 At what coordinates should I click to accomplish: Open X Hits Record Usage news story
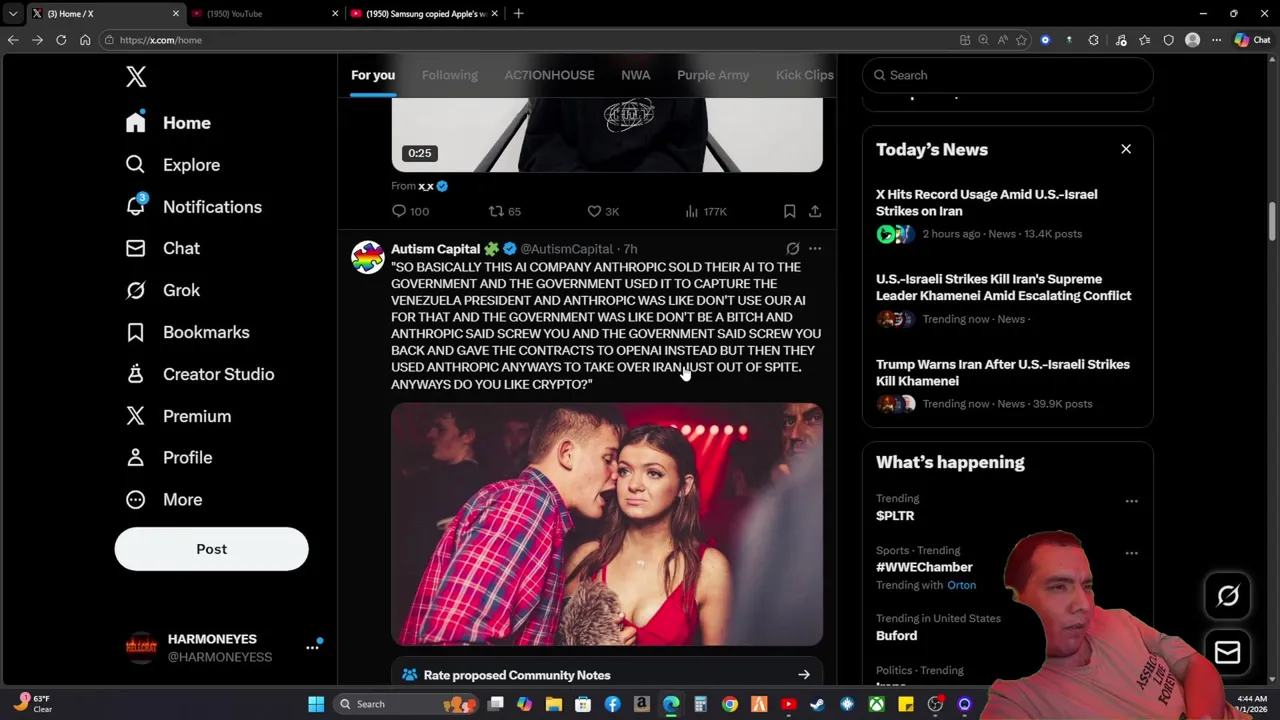[1007, 214]
